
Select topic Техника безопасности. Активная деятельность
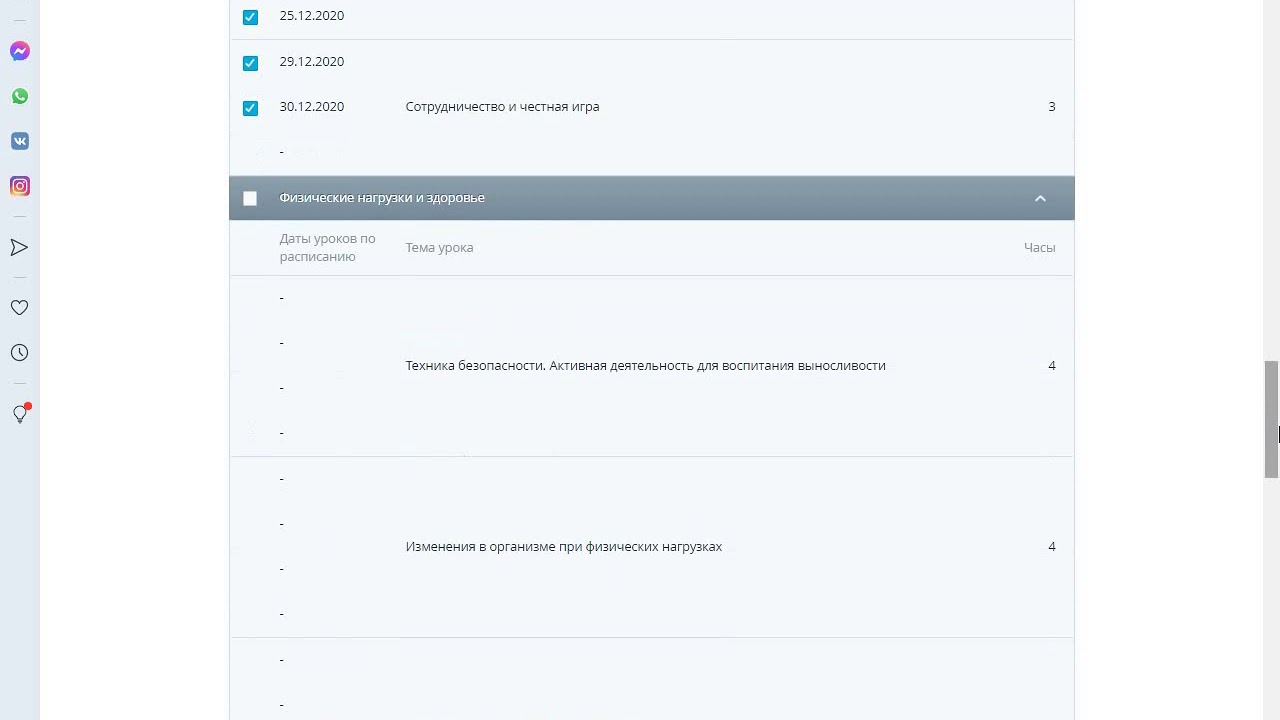click(x=645, y=366)
